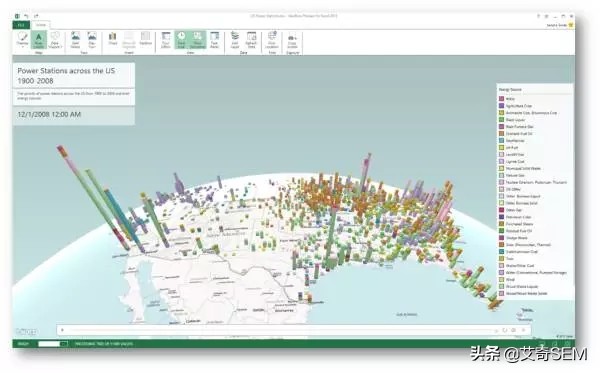Open the Themes gallery in the ribbon

coord(22,39)
